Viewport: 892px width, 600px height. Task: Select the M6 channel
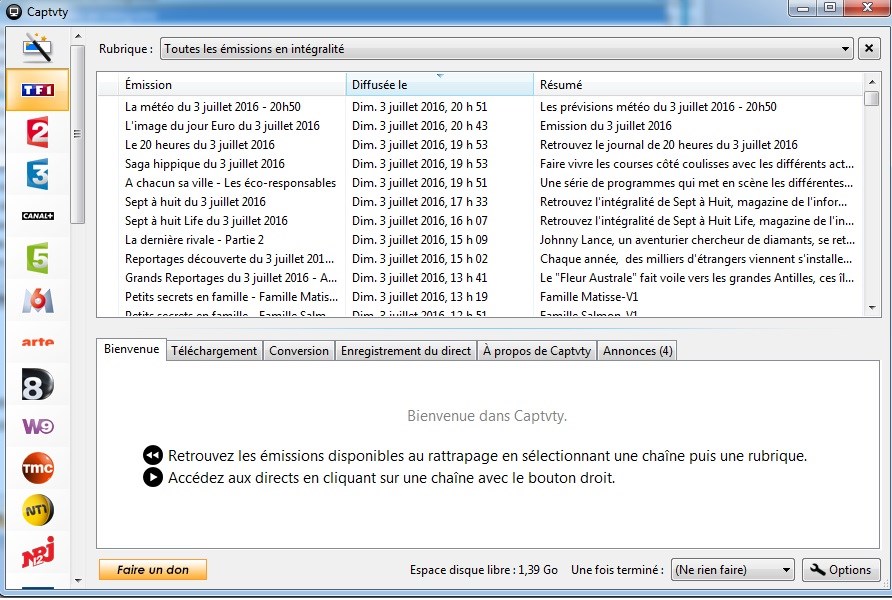38,300
